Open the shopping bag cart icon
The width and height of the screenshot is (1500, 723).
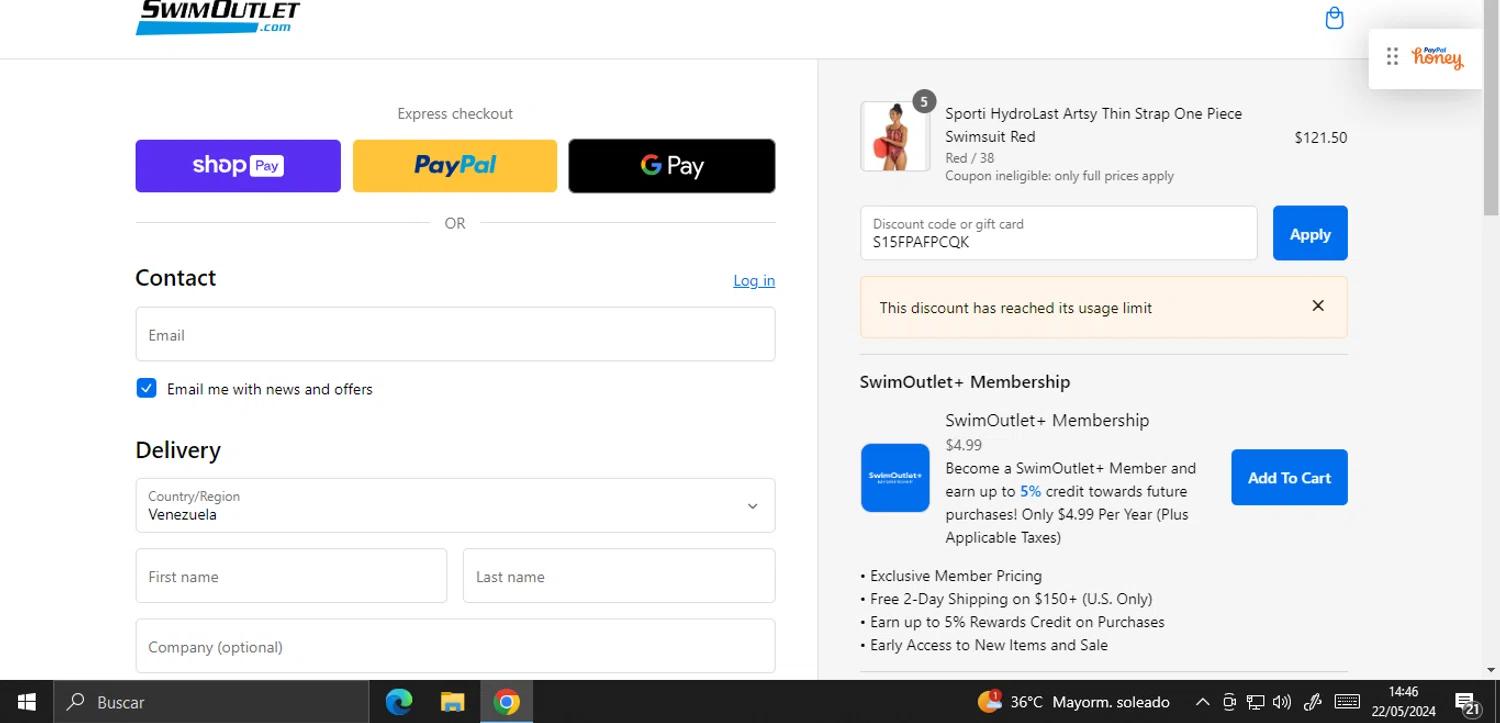(1334, 18)
